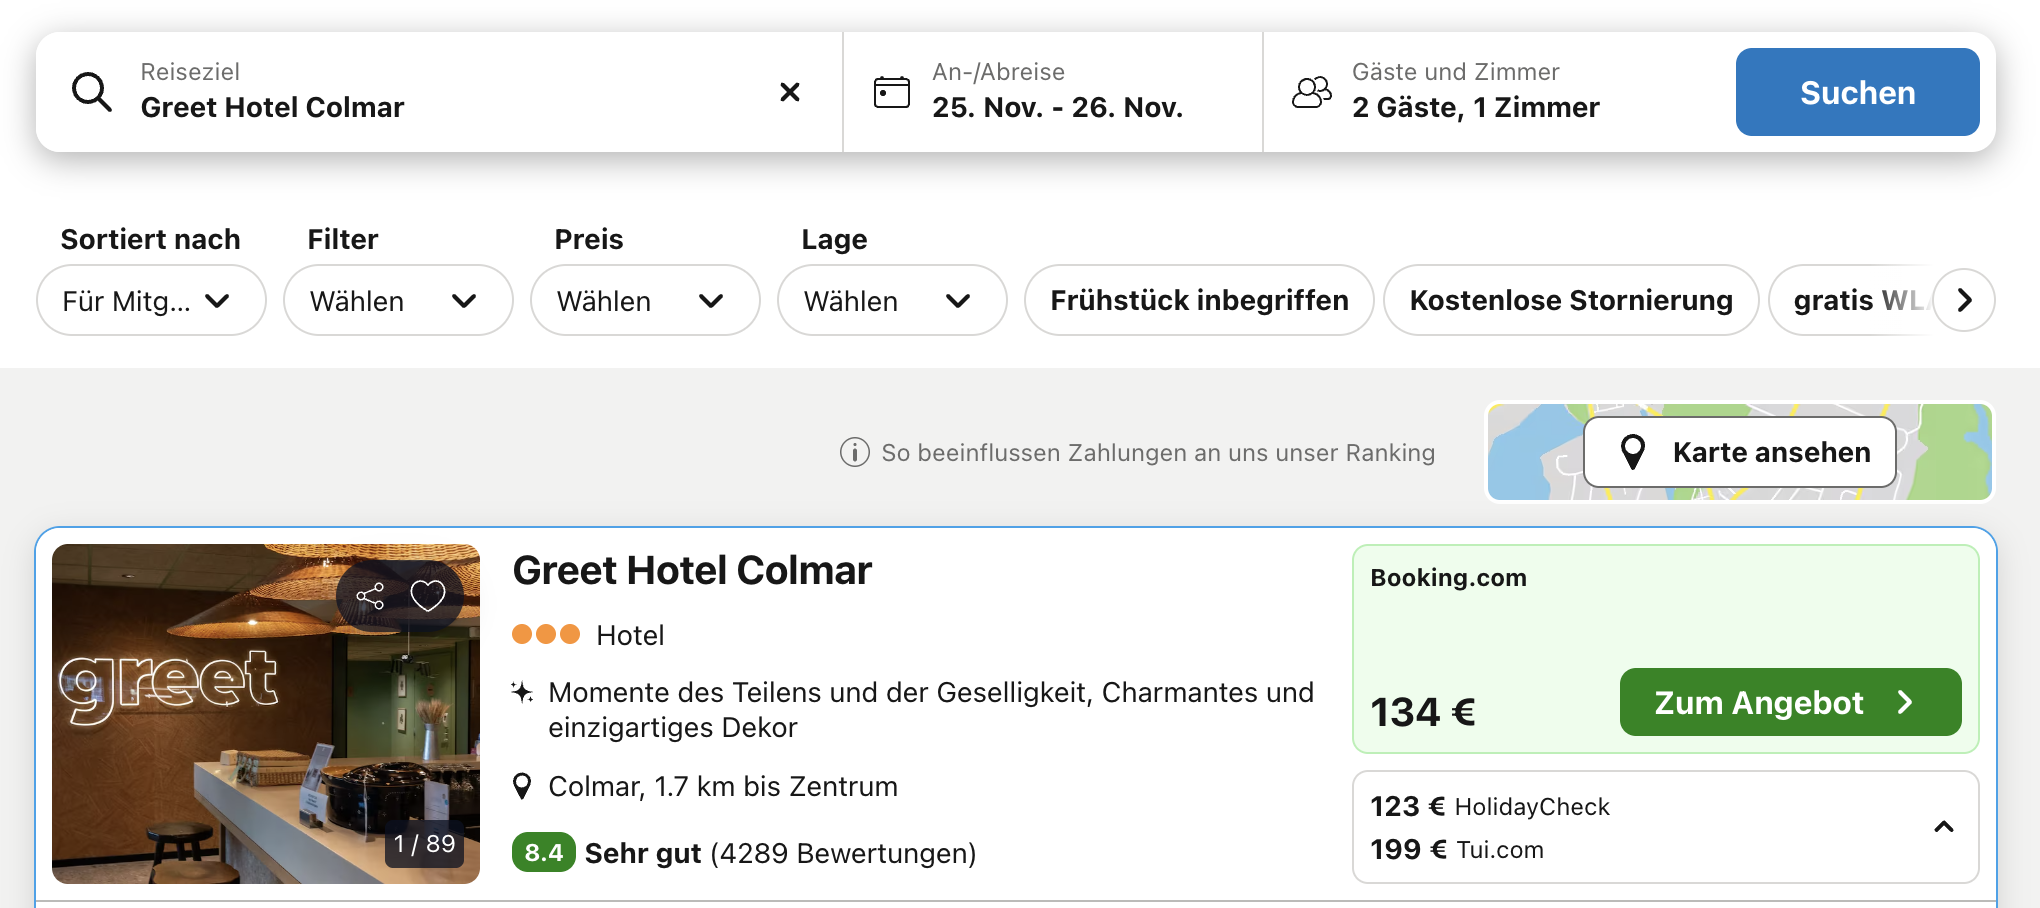Change the An-/Abreise dates field
This screenshot has height=908, width=2040.
1053,92
